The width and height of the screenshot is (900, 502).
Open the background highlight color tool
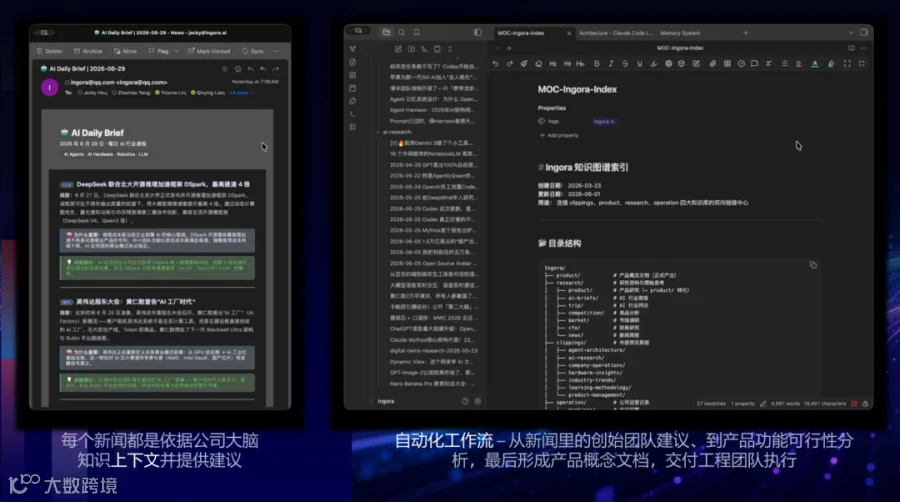831,64
